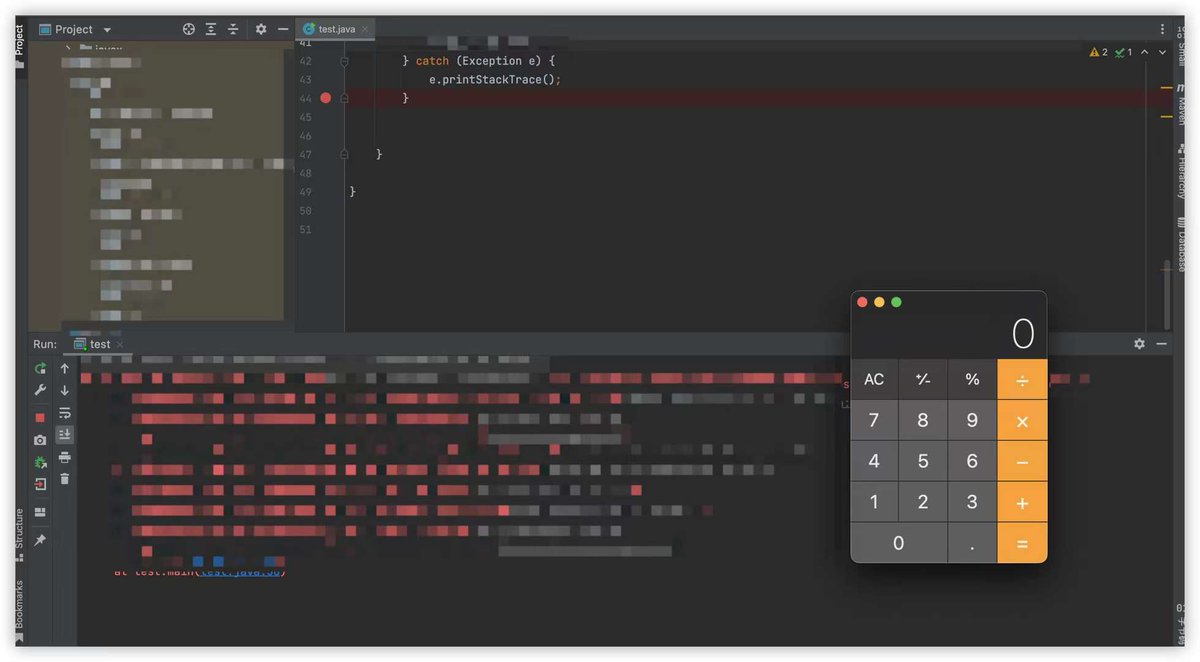The image size is (1200, 662).
Task: Collapse code fold marker at line 44
Action: coord(344,98)
